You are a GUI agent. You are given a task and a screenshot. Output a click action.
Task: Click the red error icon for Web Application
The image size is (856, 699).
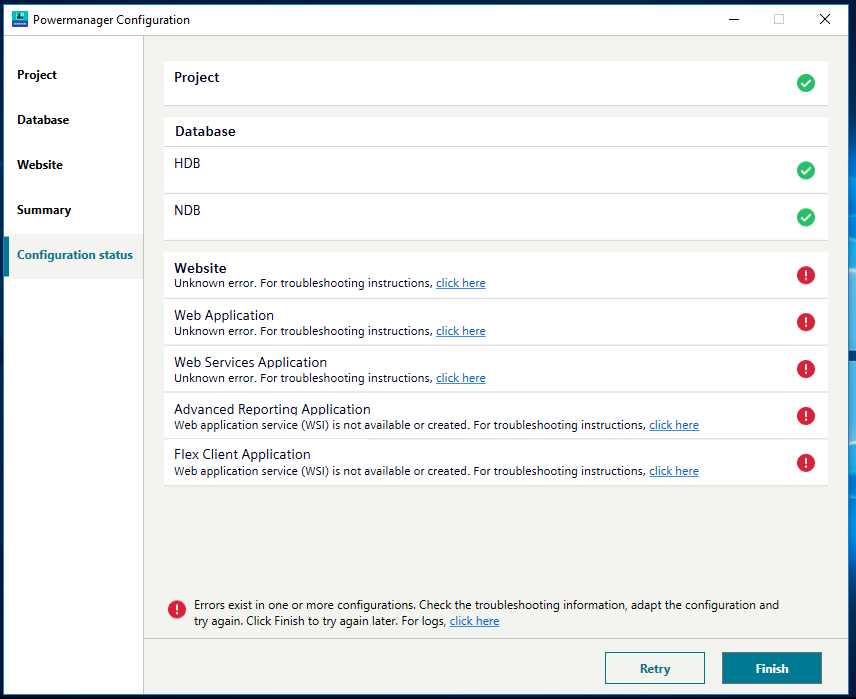(x=806, y=322)
